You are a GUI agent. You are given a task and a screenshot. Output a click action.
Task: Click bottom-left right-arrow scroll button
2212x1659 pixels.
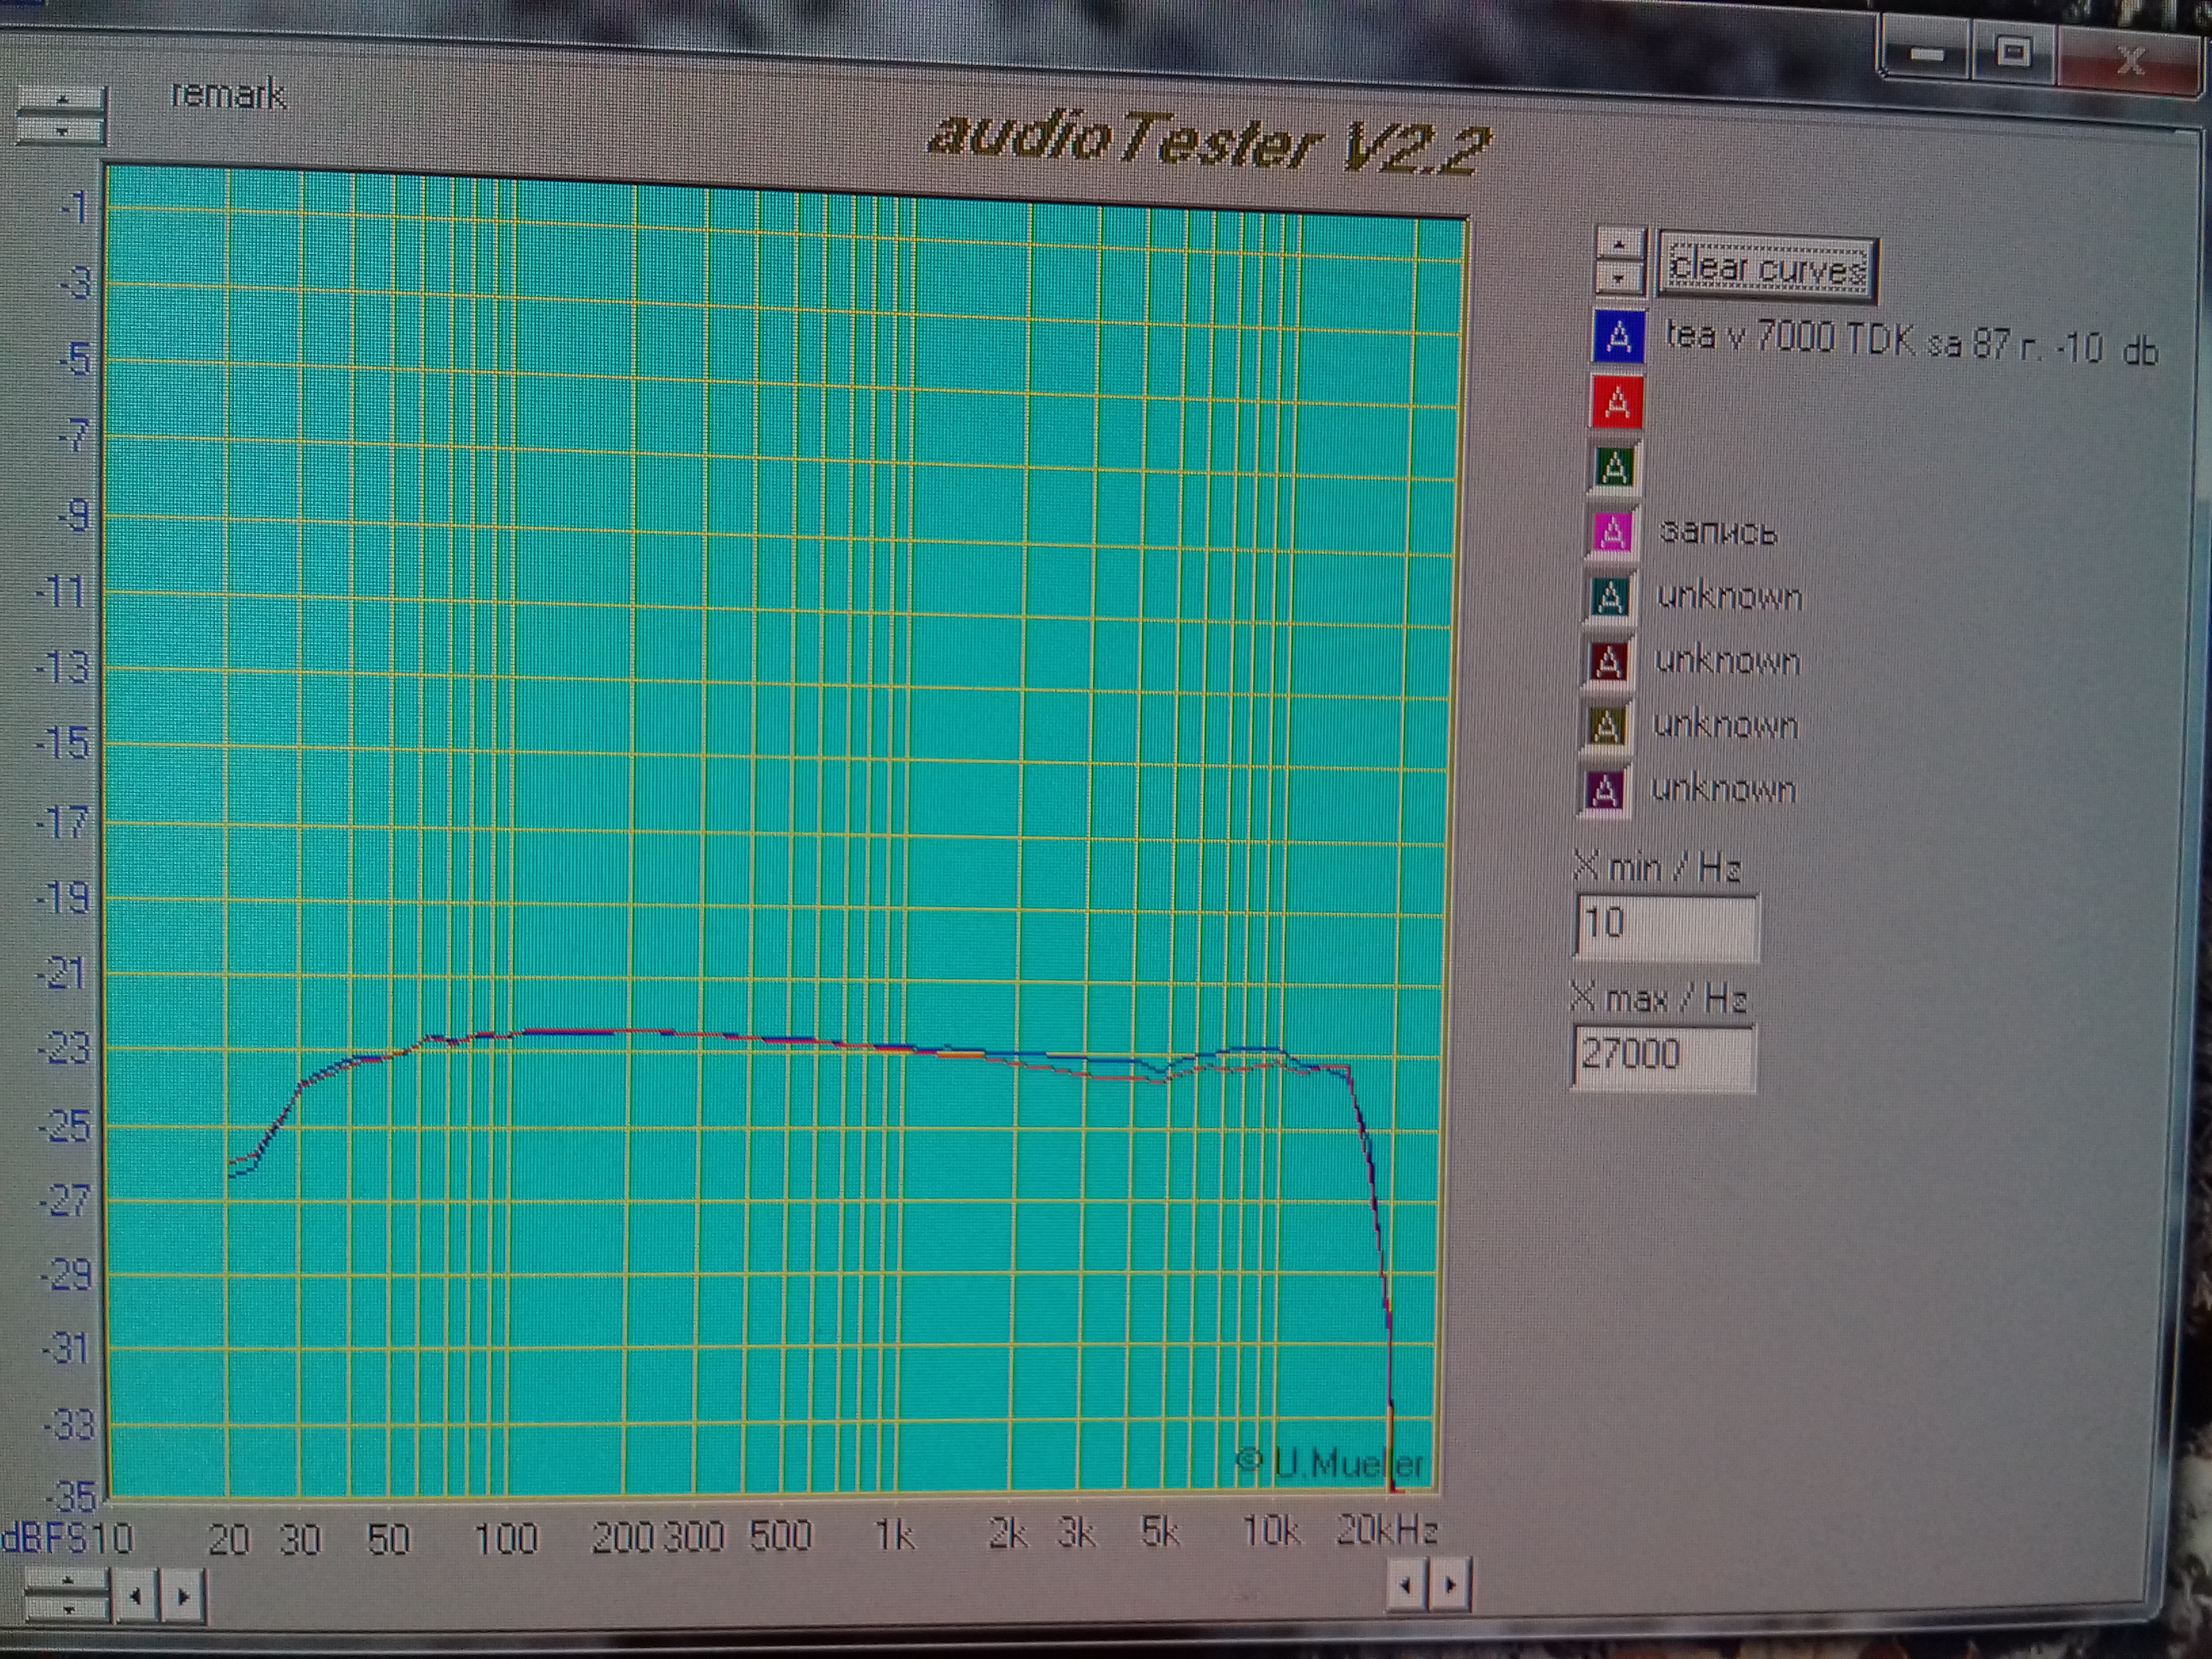pyautogui.click(x=183, y=1597)
